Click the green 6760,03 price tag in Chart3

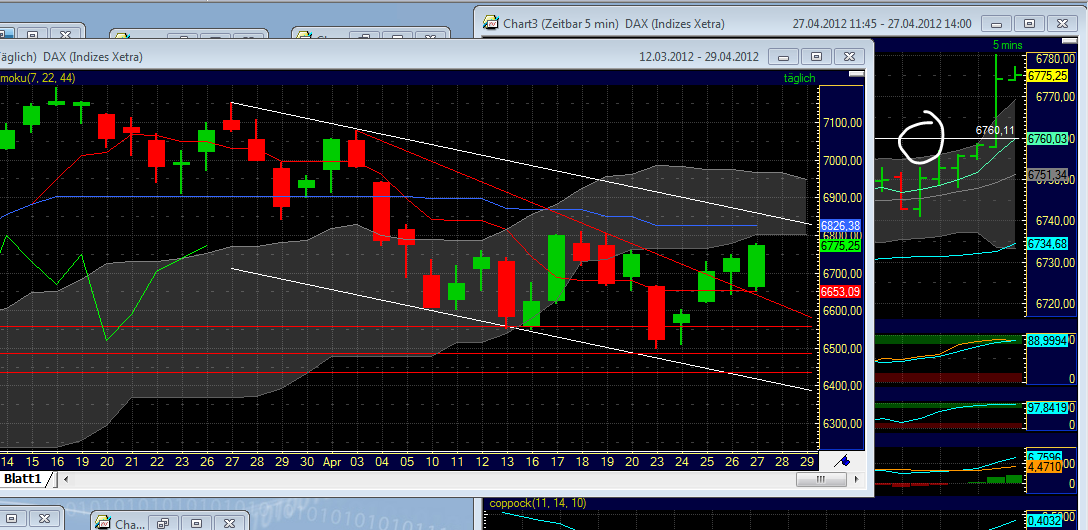click(1047, 139)
